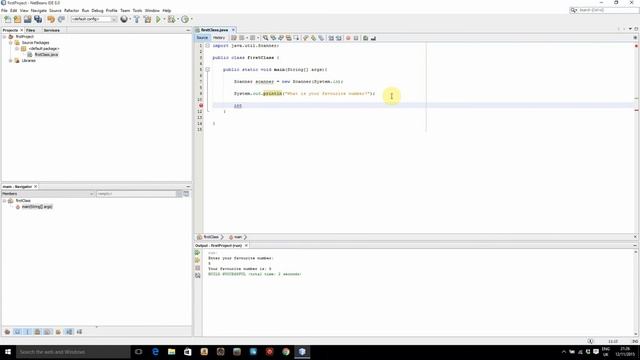Click the Build Project hammer icon
This screenshot has height=360, width=640.
point(137,19)
